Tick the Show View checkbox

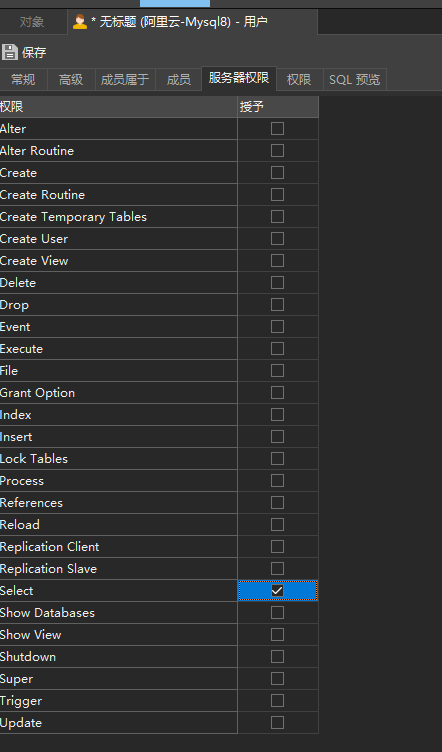click(277, 635)
